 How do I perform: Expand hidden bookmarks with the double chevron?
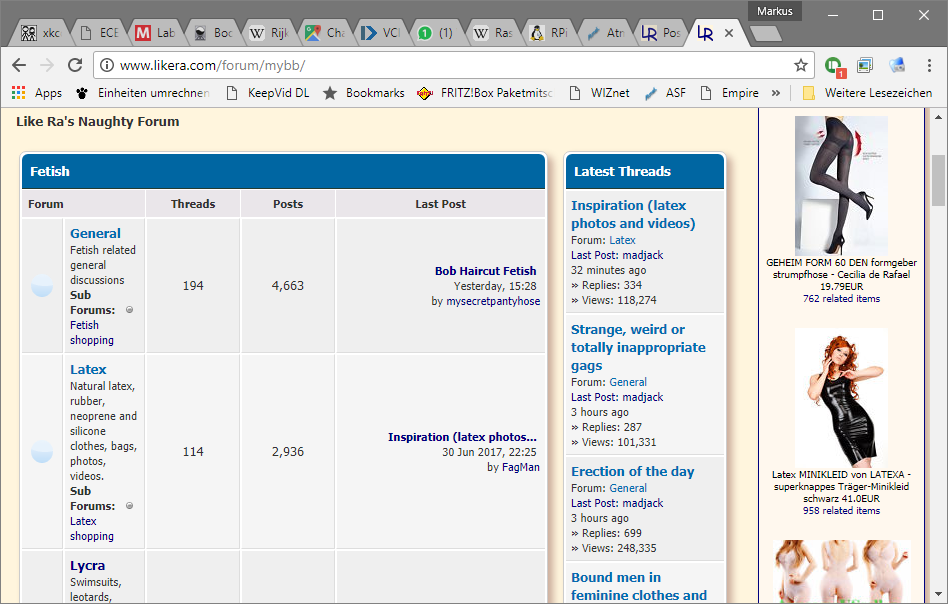[x=775, y=93]
